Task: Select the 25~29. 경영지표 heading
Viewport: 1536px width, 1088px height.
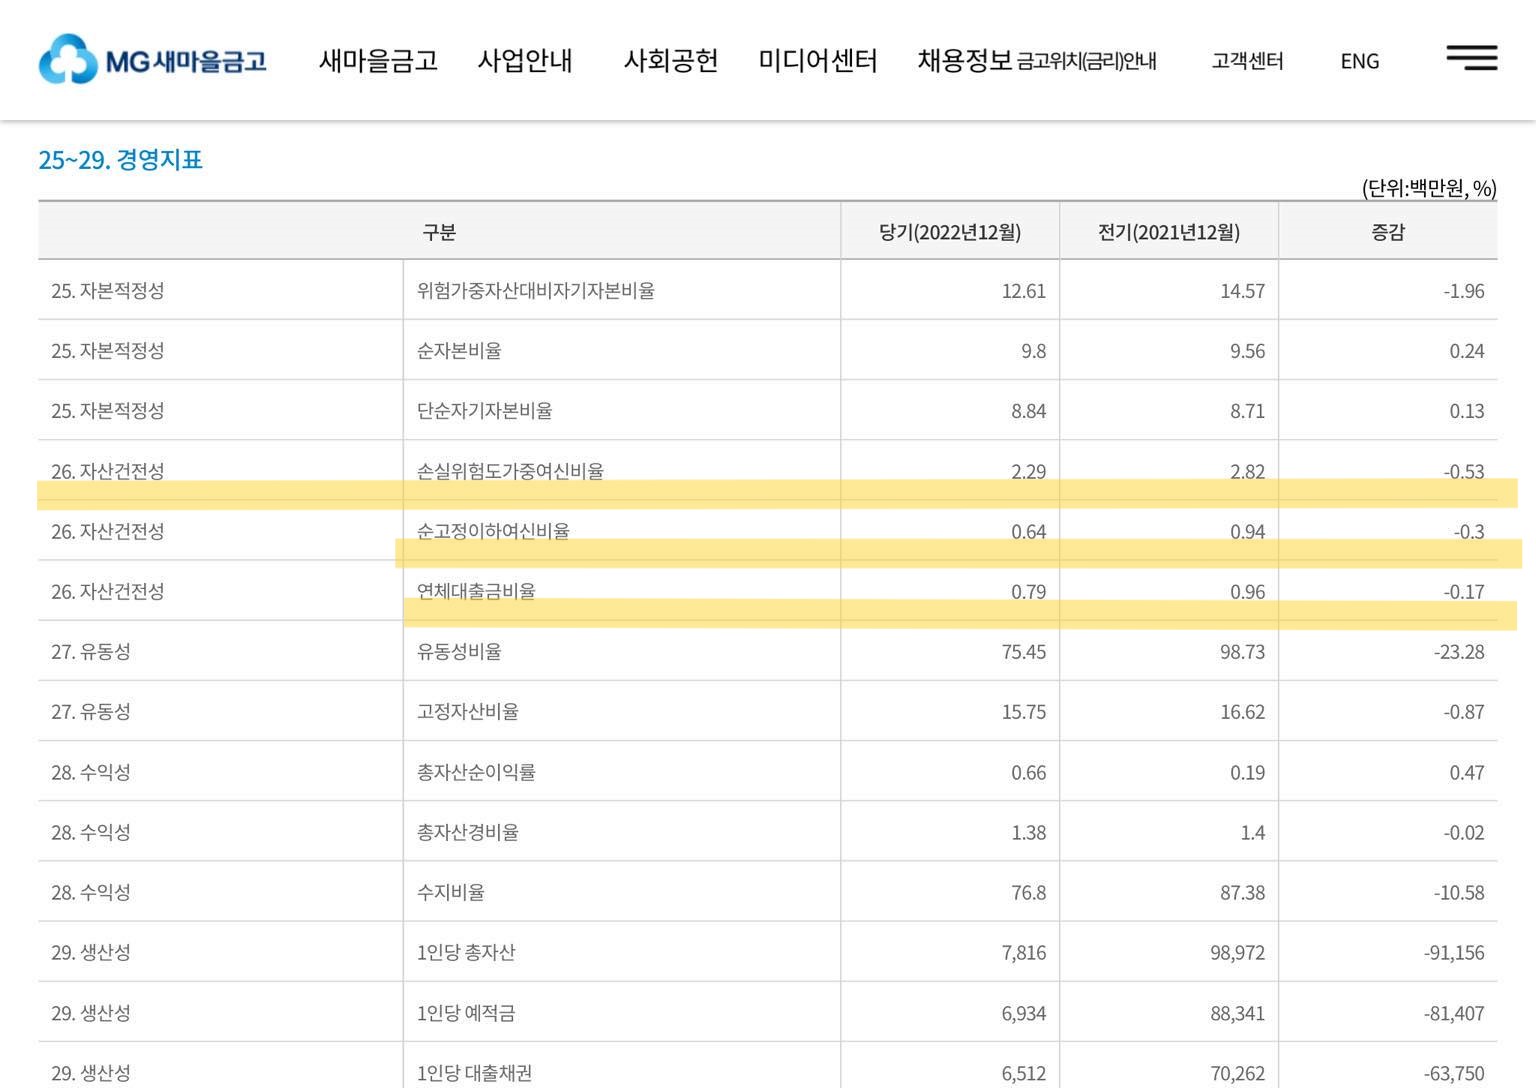Action: click(x=120, y=160)
